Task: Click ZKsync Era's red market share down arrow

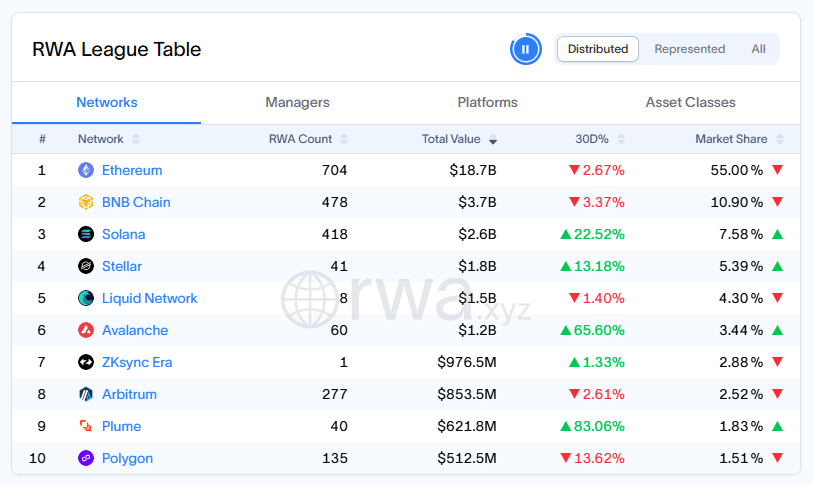Action: tap(777, 362)
